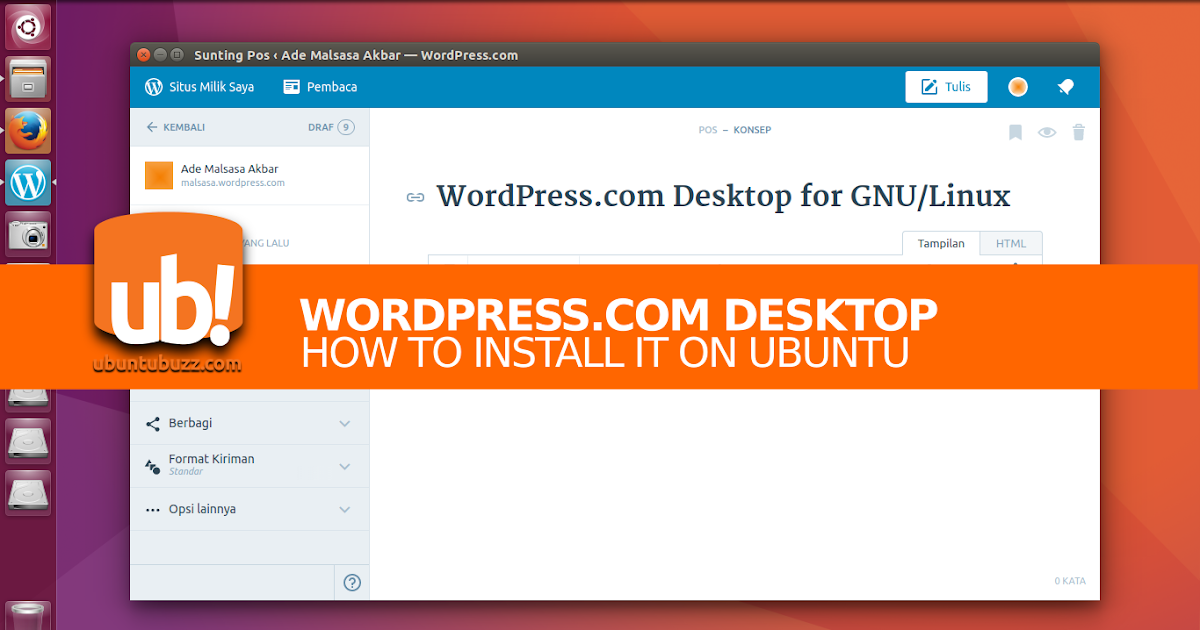This screenshot has width=1200, height=630.
Task: Open user profile avatar in header
Action: tap(1018, 87)
